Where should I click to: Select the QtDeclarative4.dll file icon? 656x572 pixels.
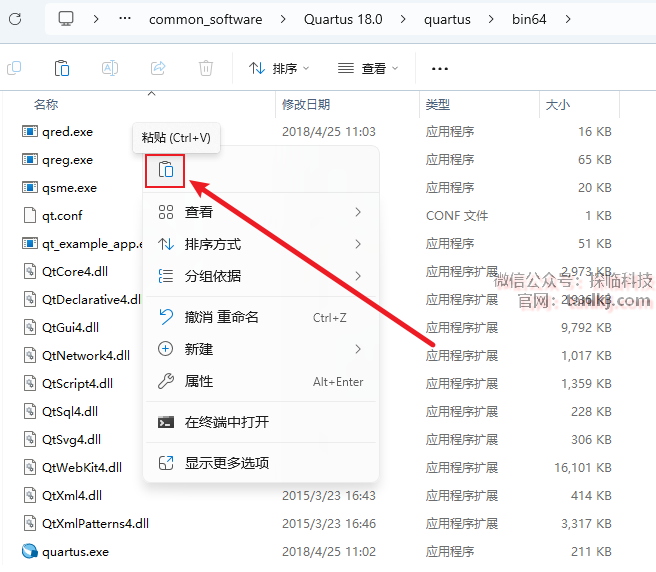pyautogui.click(x=30, y=300)
